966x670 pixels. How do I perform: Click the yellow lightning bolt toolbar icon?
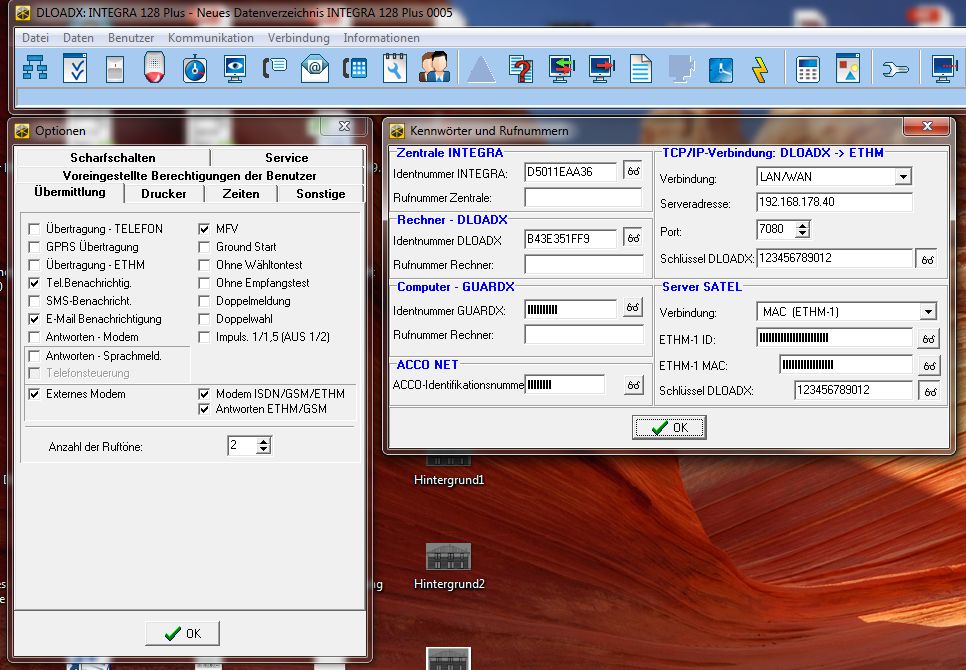tap(760, 68)
